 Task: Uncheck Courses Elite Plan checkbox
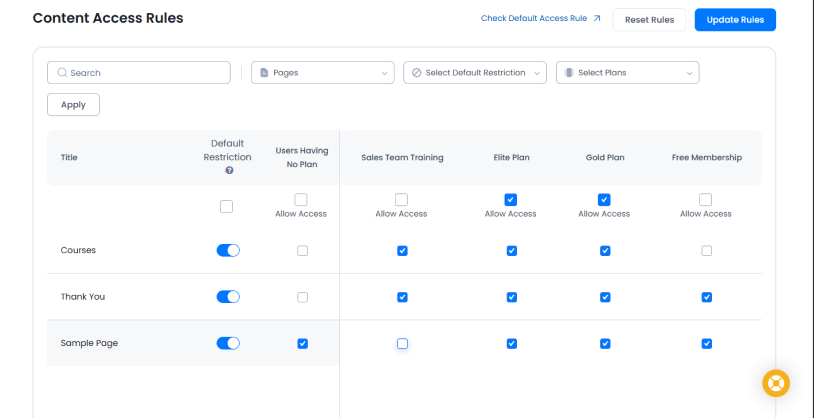click(x=512, y=251)
